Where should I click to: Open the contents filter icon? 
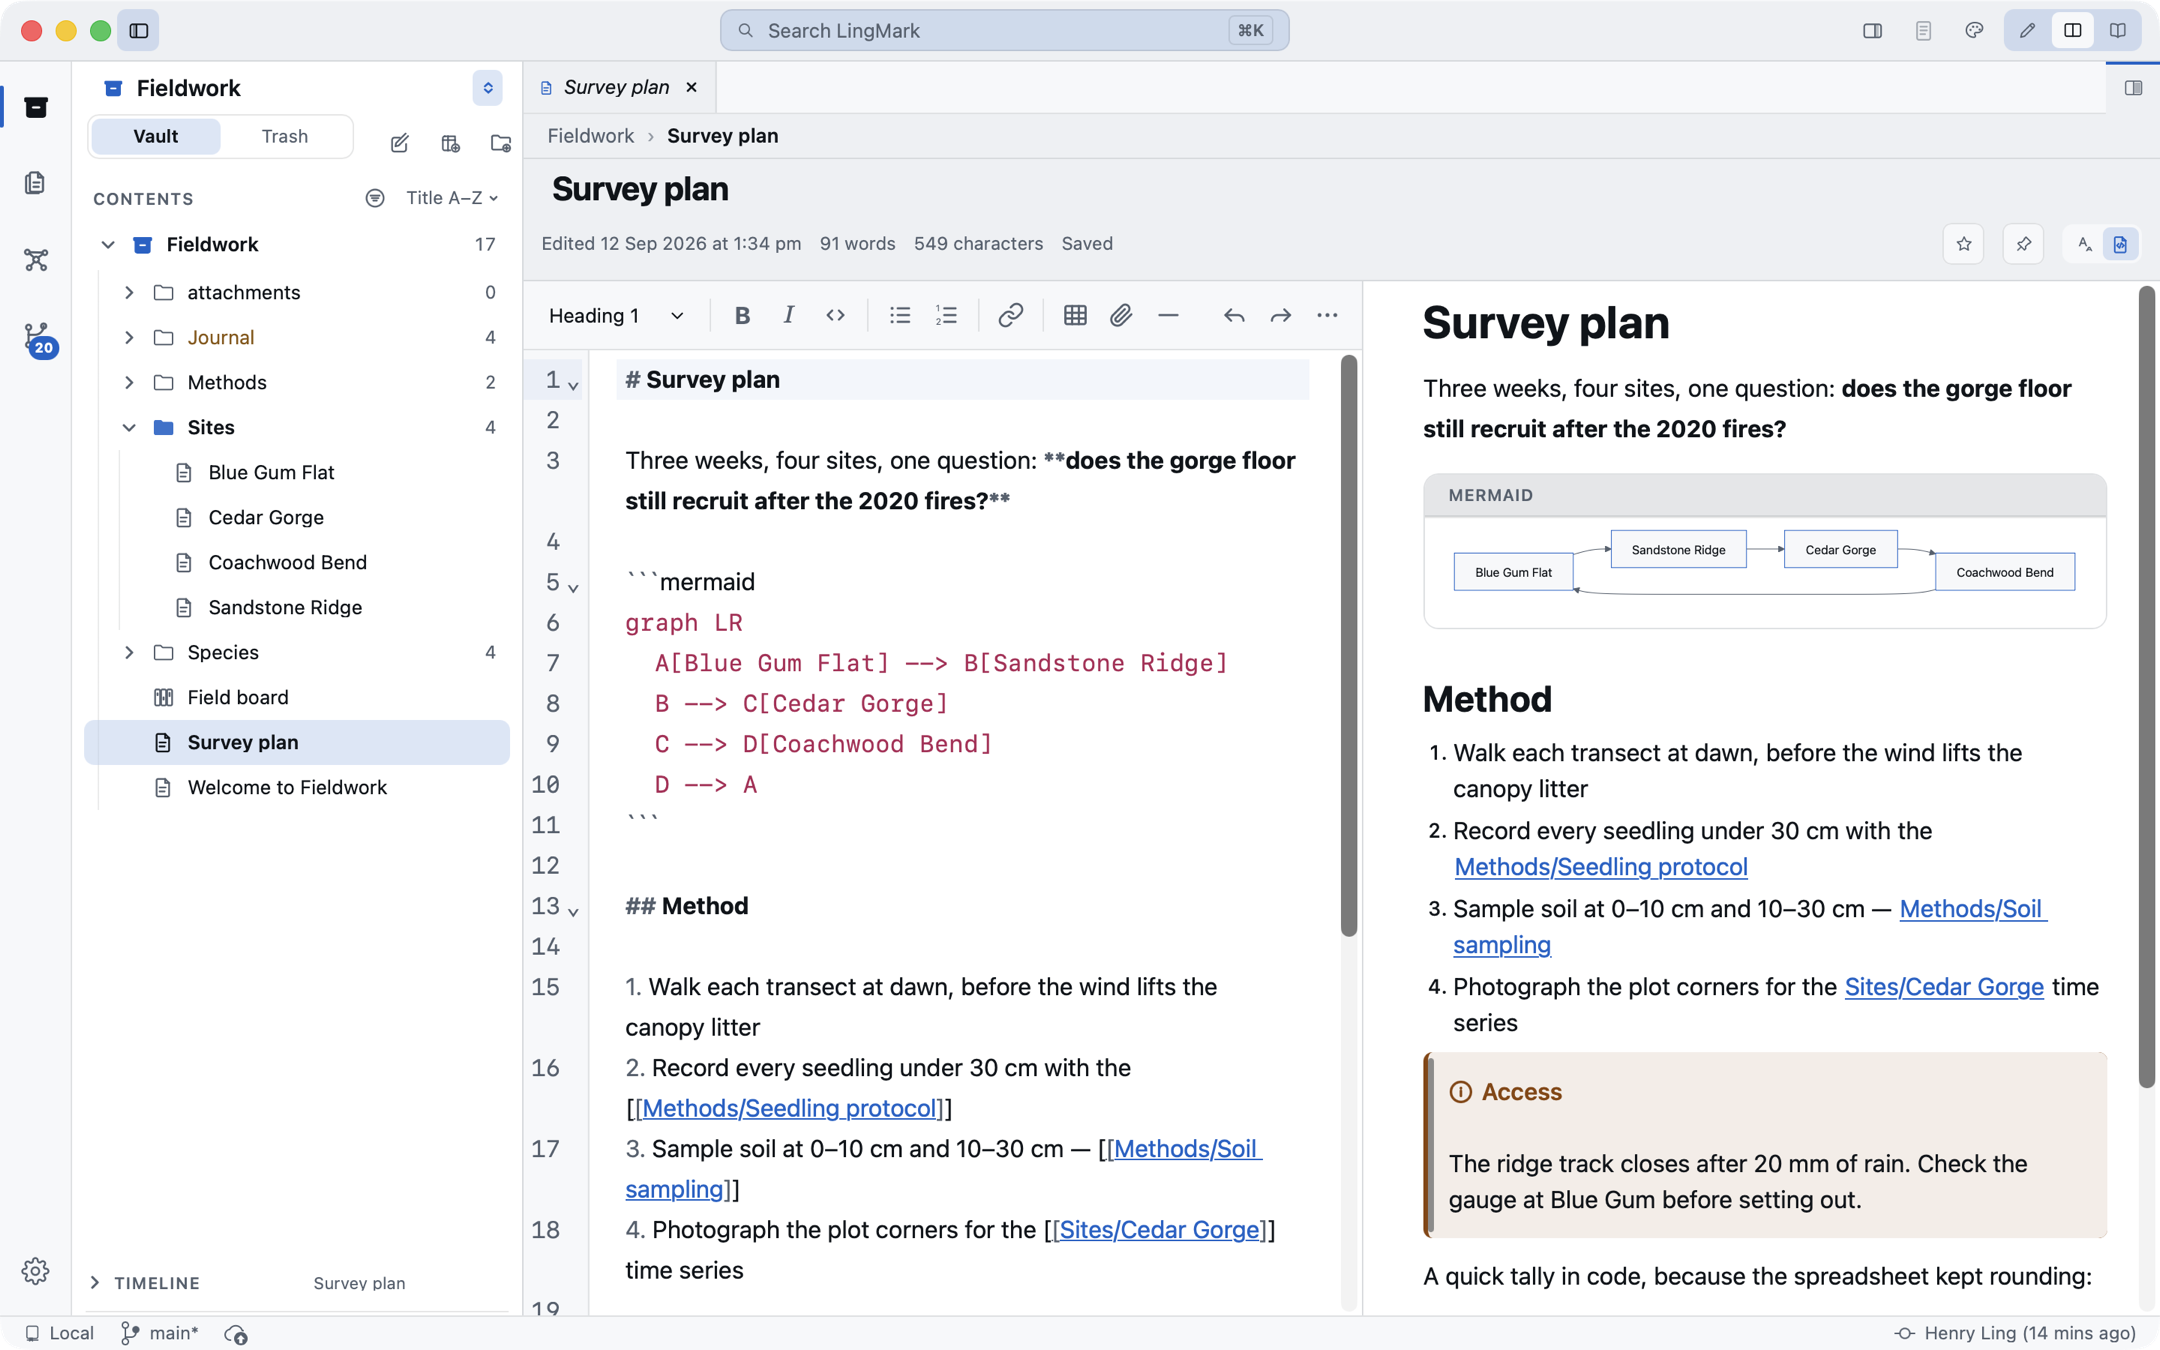click(x=375, y=198)
